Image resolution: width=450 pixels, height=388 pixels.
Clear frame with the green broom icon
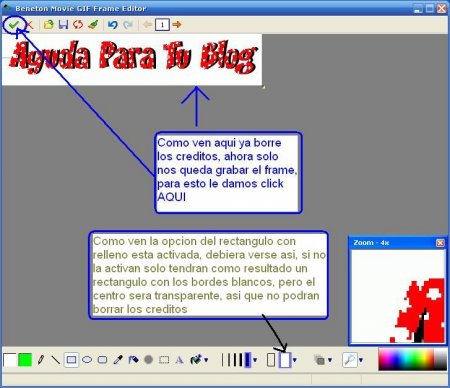(93, 24)
